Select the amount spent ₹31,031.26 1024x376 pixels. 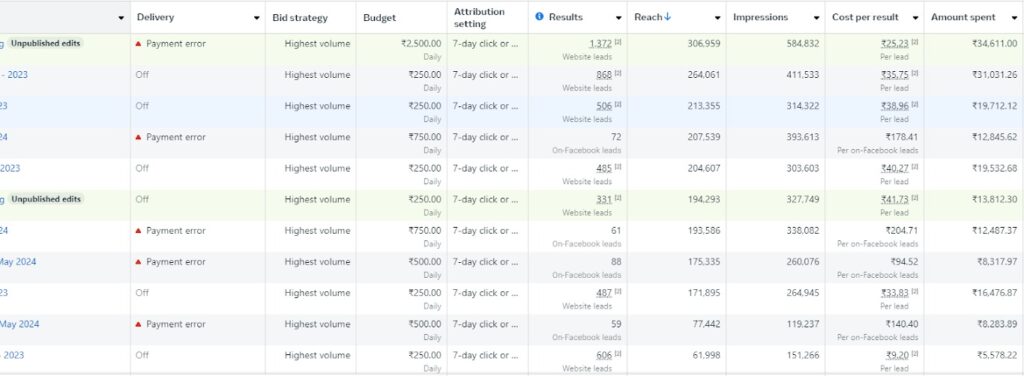pos(994,75)
